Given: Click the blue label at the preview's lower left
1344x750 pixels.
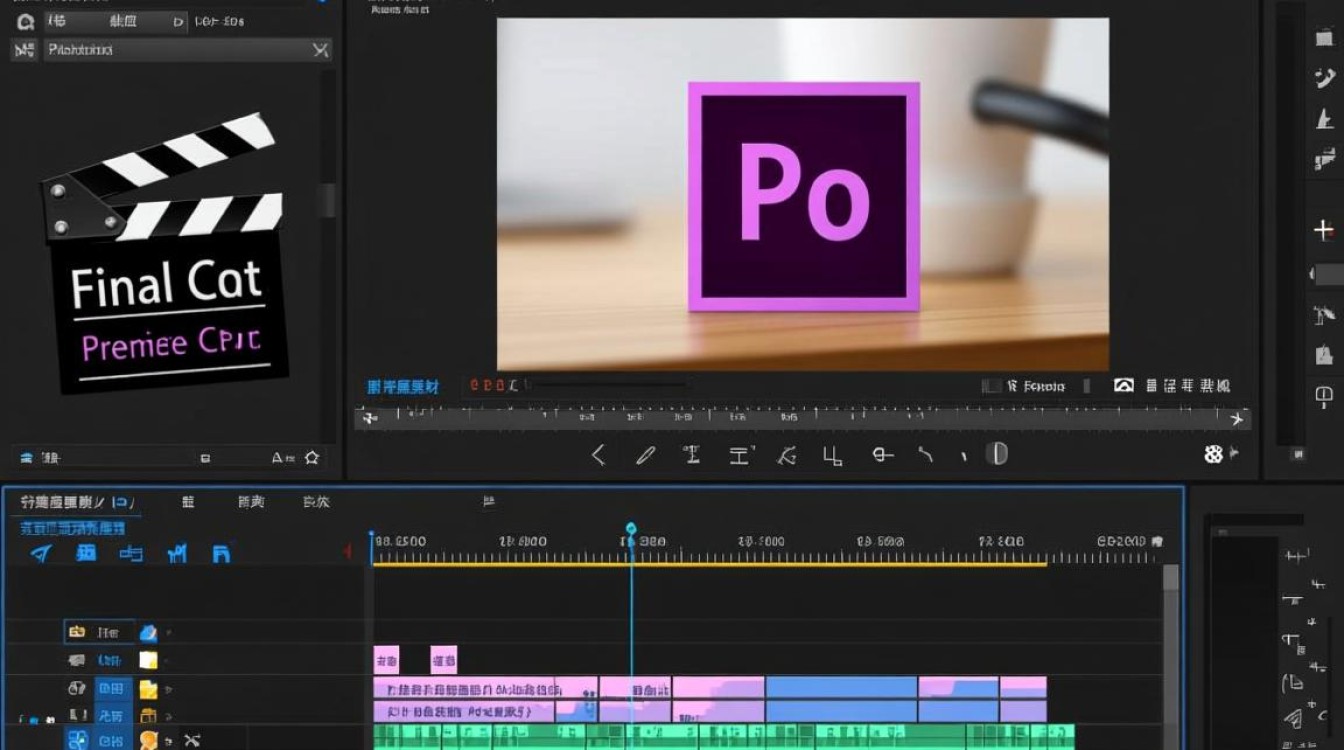Looking at the screenshot, I should (x=403, y=387).
